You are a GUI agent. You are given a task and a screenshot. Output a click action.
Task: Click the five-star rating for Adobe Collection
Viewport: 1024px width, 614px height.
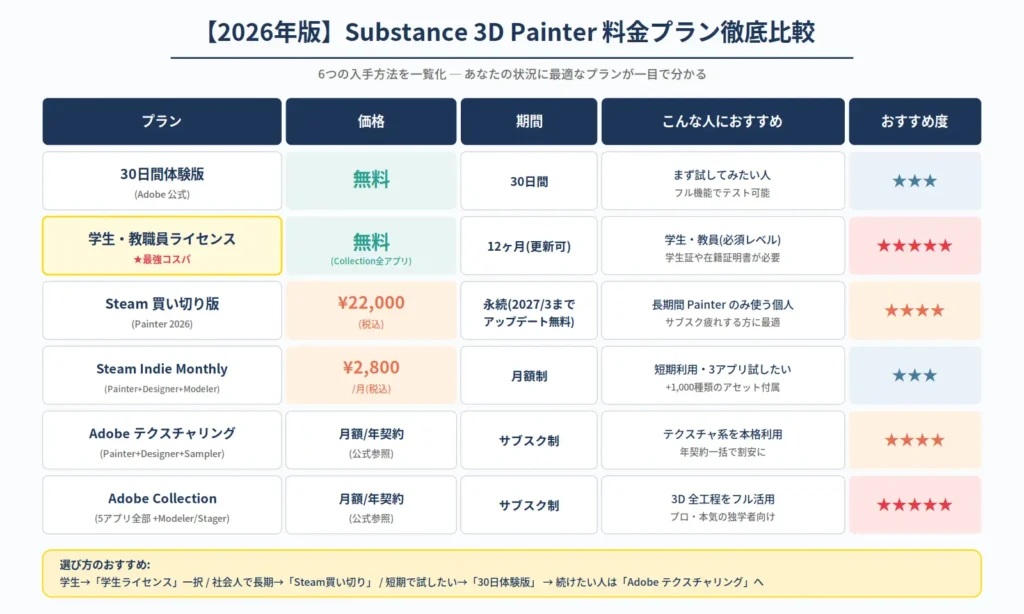pyautogui.click(x=915, y=505)
